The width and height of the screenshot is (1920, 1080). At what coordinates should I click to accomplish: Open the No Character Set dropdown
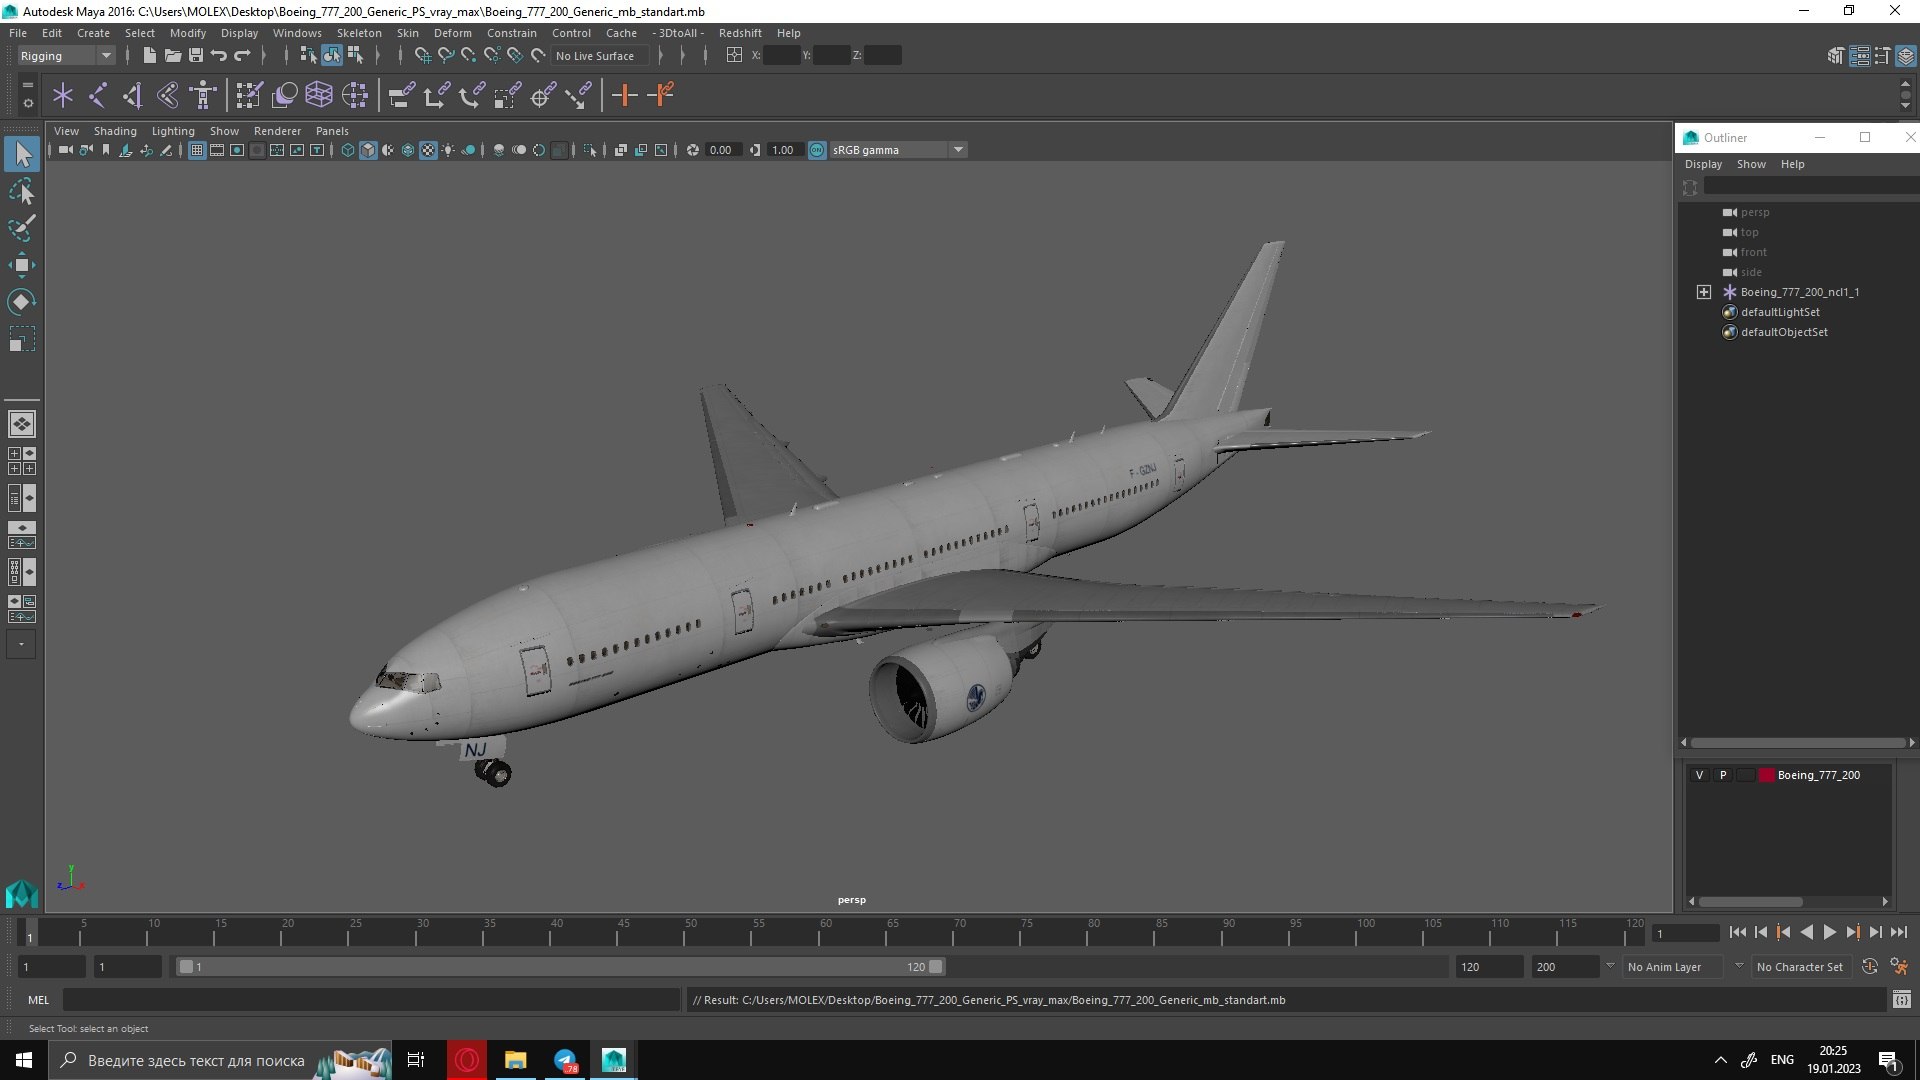click(x=1800, y=967)
